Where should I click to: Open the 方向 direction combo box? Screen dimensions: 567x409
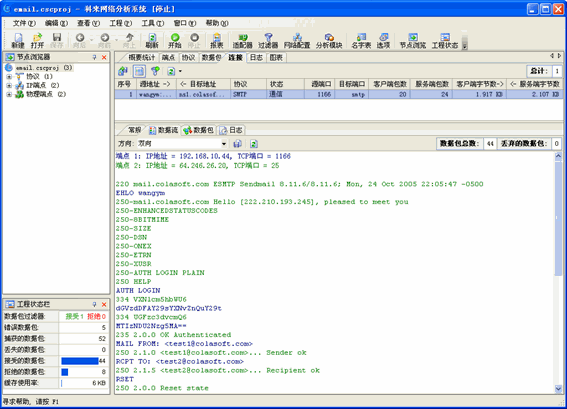pos(182,144)
